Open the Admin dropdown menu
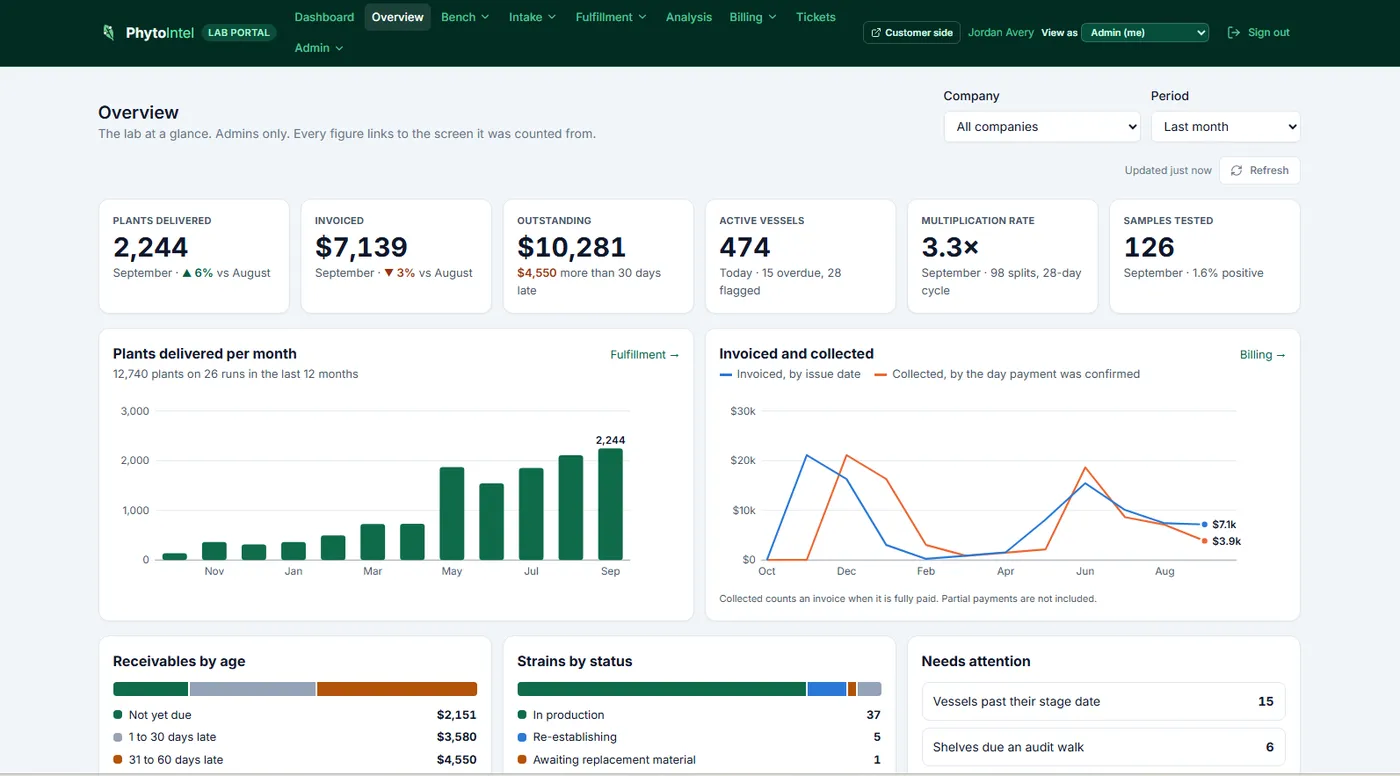The height and width of the screenshot is (776, 1400). coord(319,48)
